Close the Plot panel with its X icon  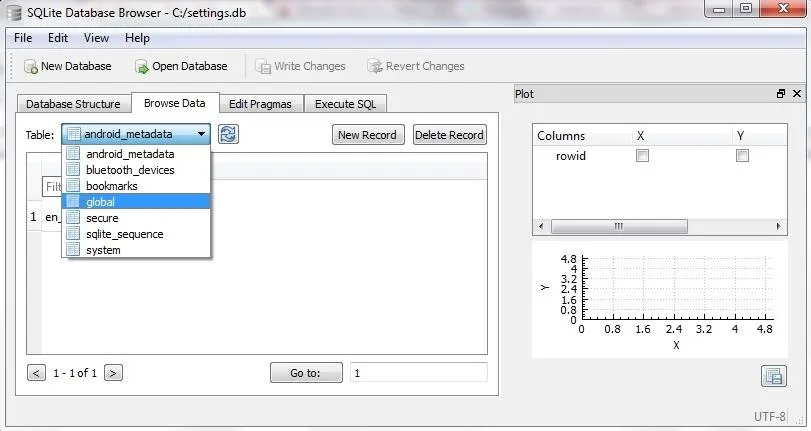797,94
